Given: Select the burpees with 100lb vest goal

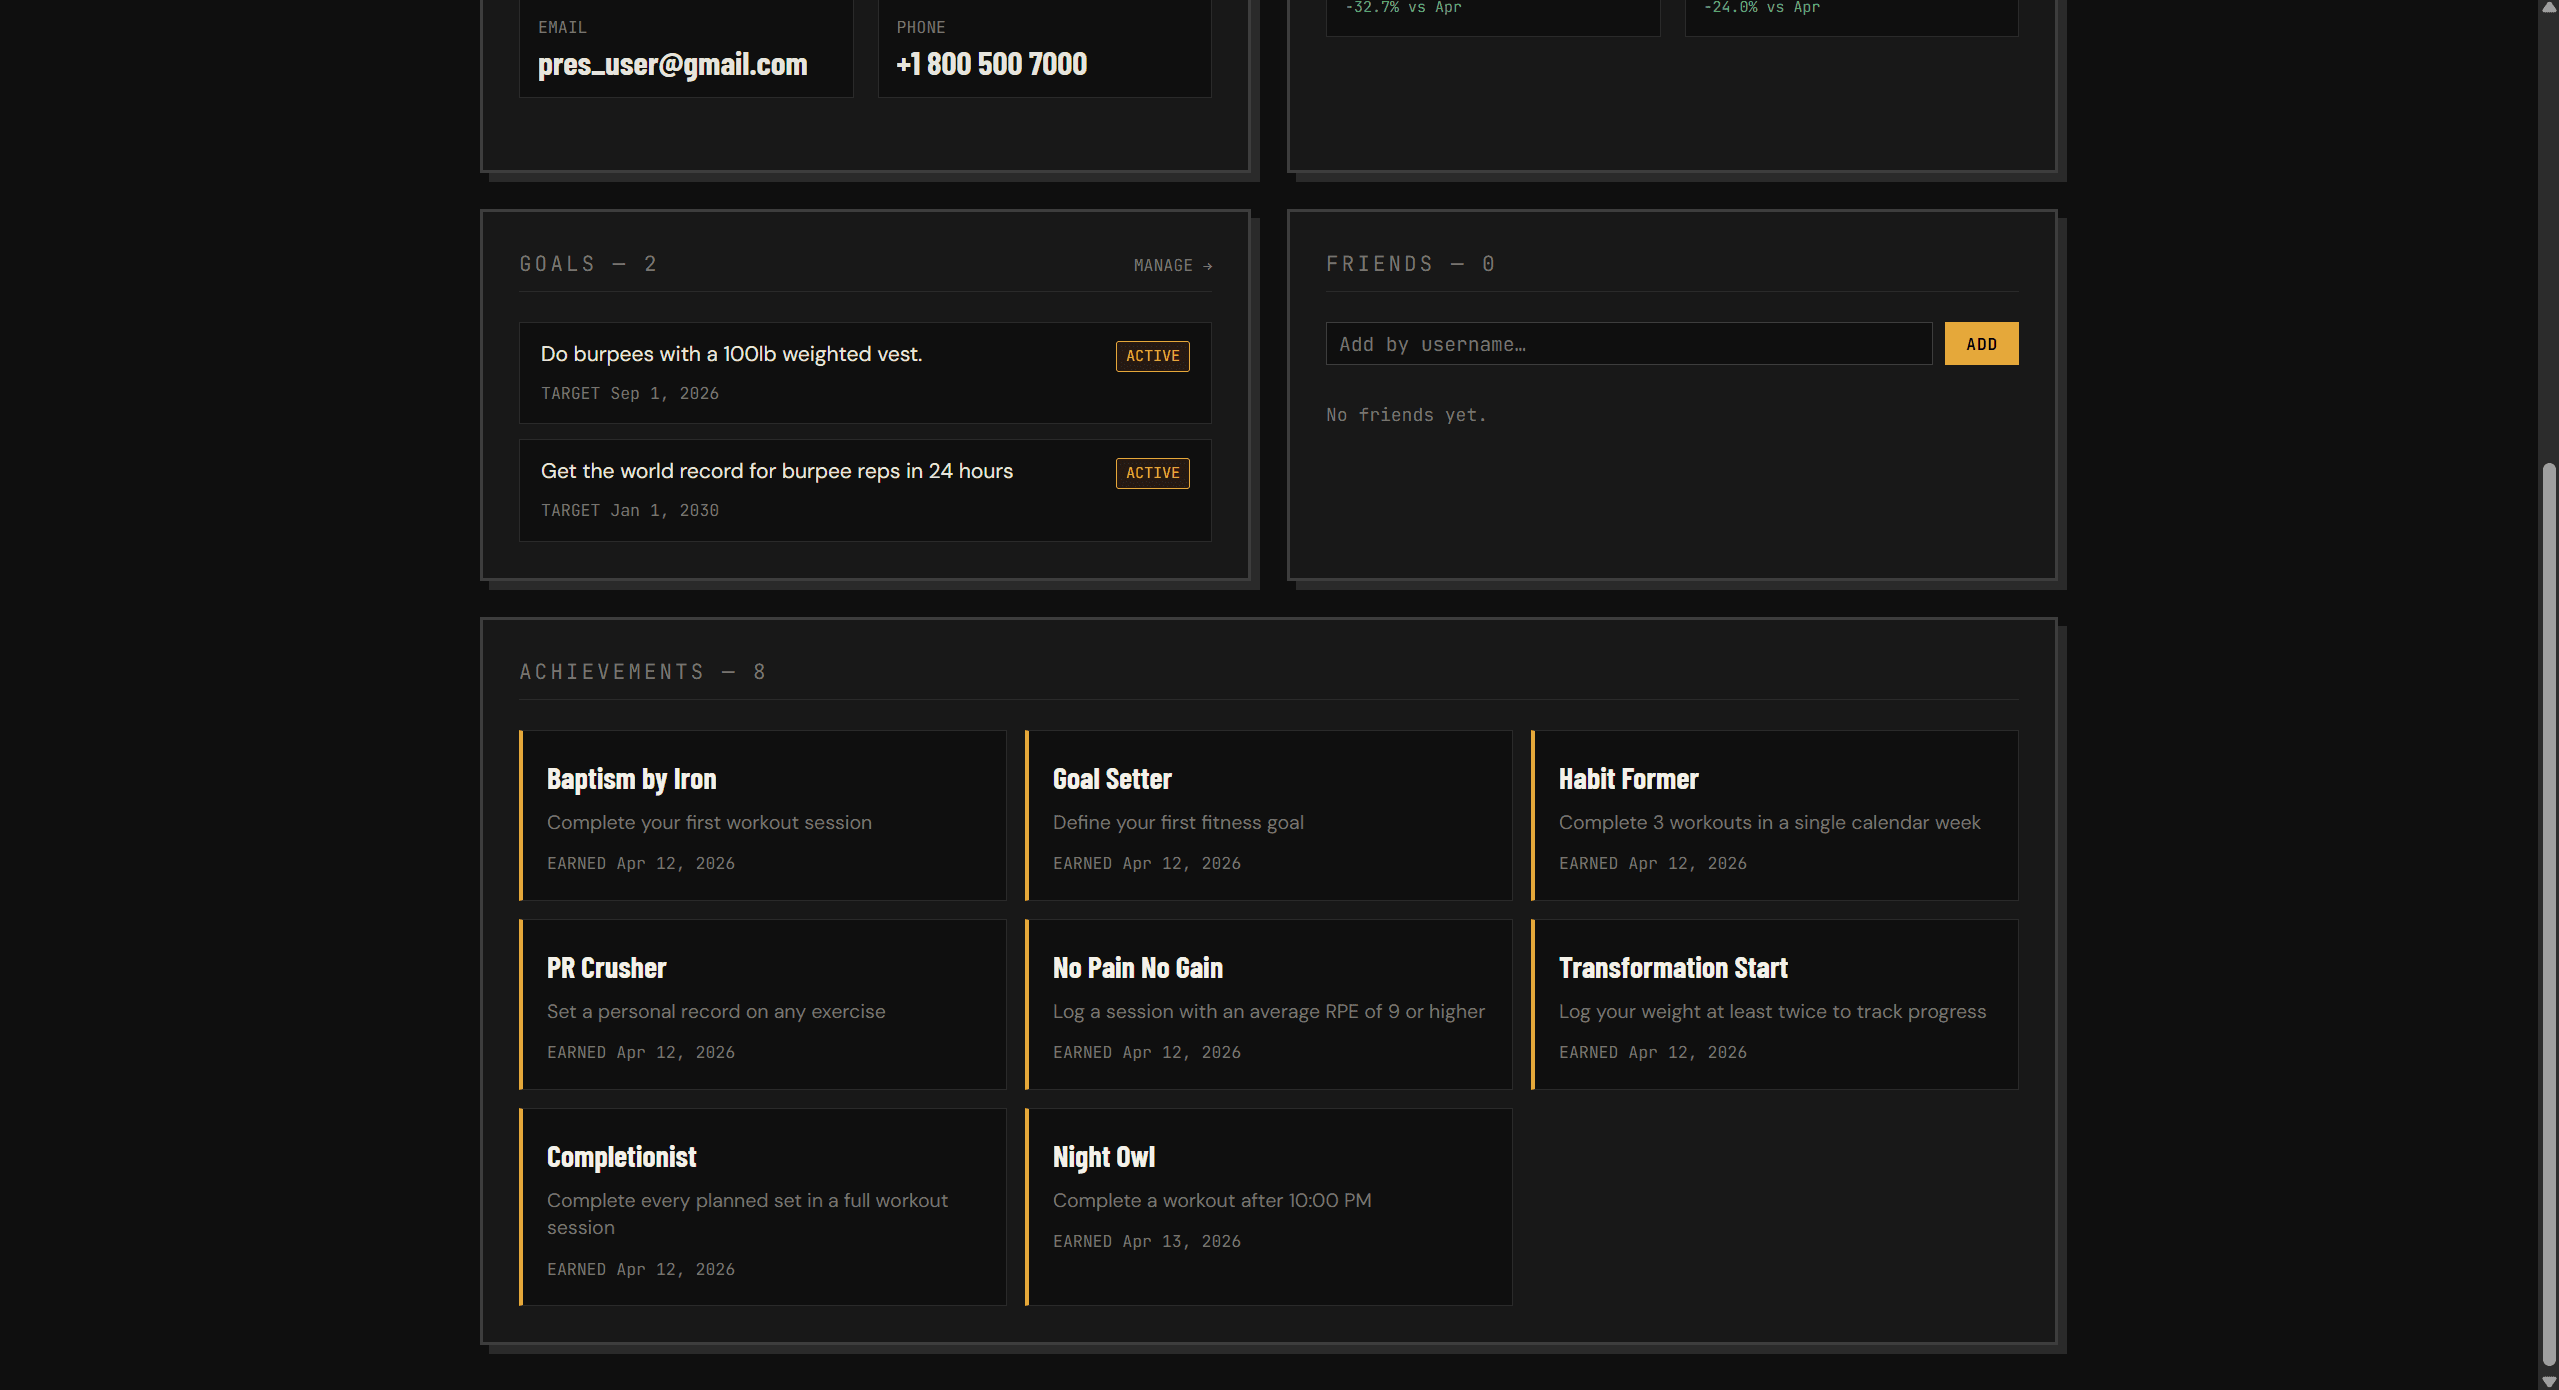Looking at the screenshot, I should tap(865, 373).
